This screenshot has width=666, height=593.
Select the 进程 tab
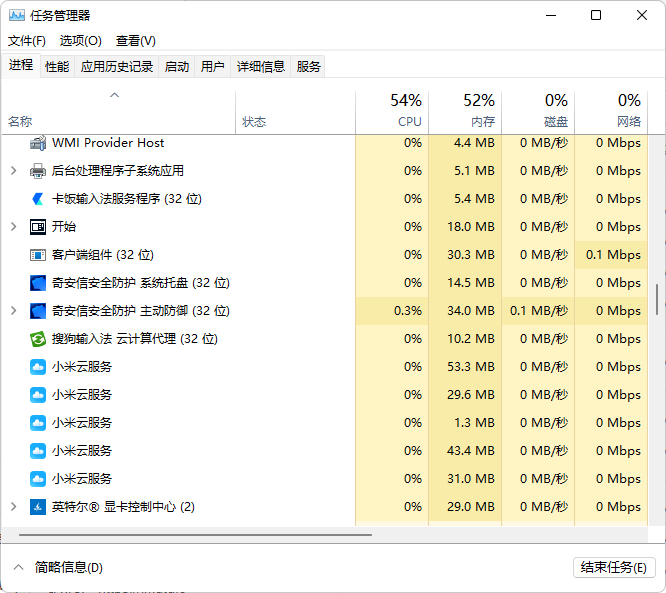(x=21, y=65)
